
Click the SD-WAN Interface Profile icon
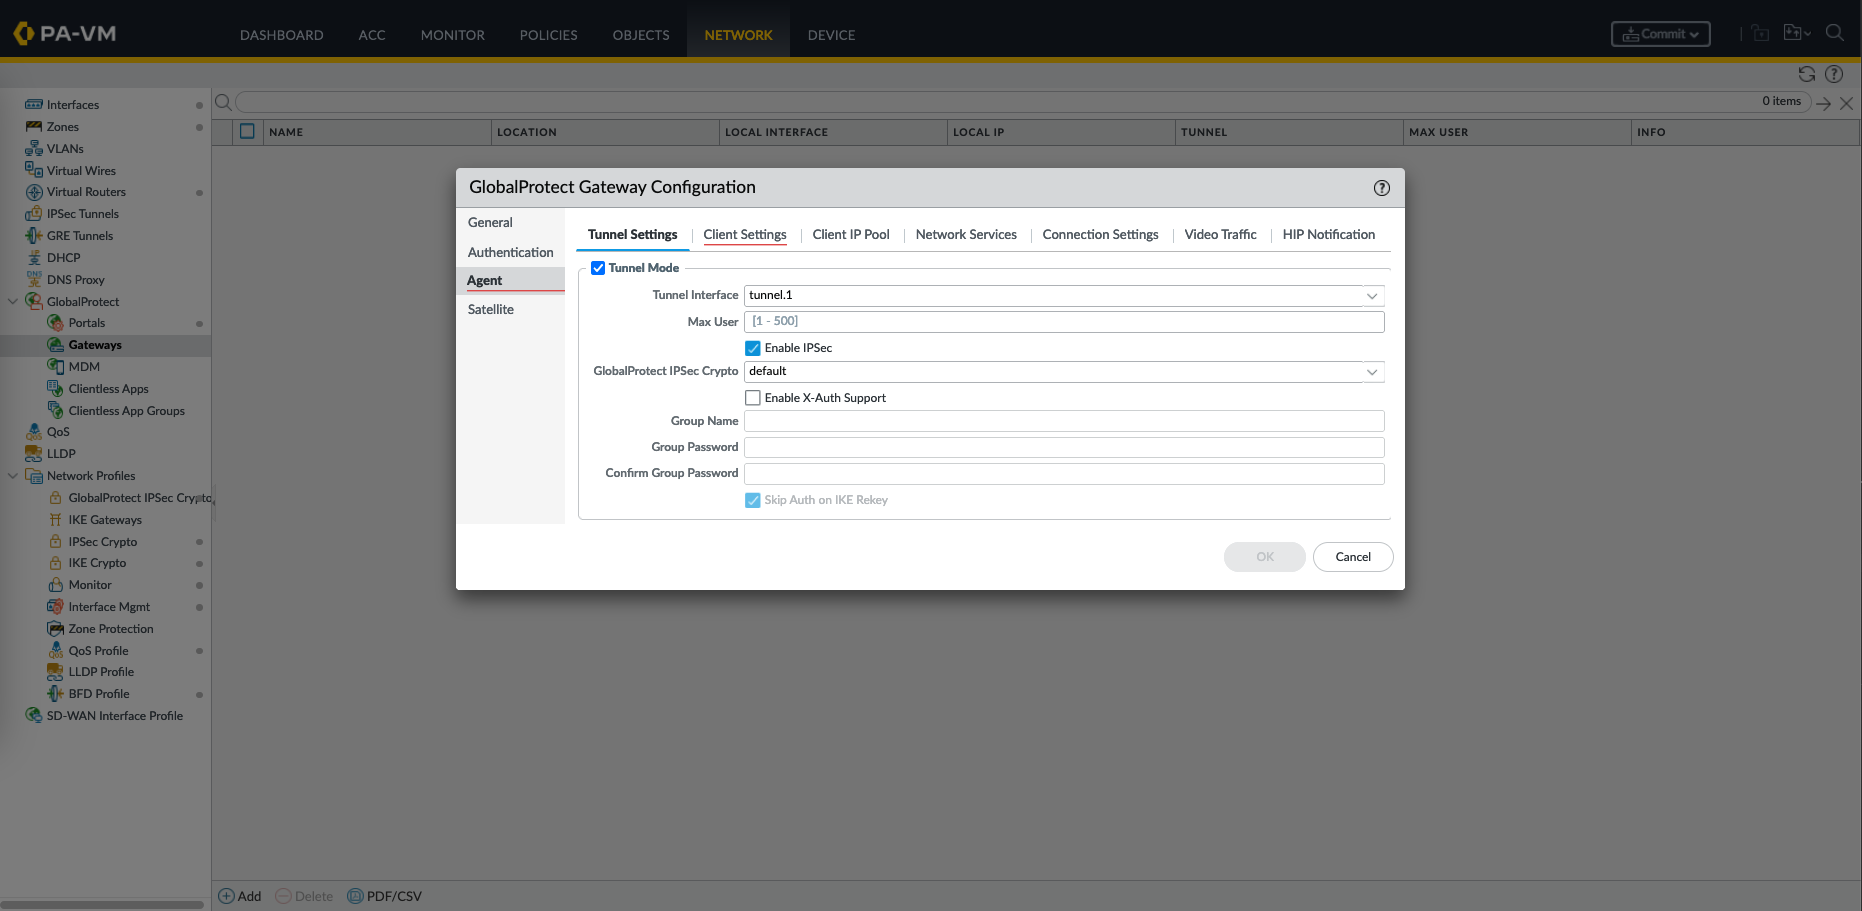(x=34, y=716)
